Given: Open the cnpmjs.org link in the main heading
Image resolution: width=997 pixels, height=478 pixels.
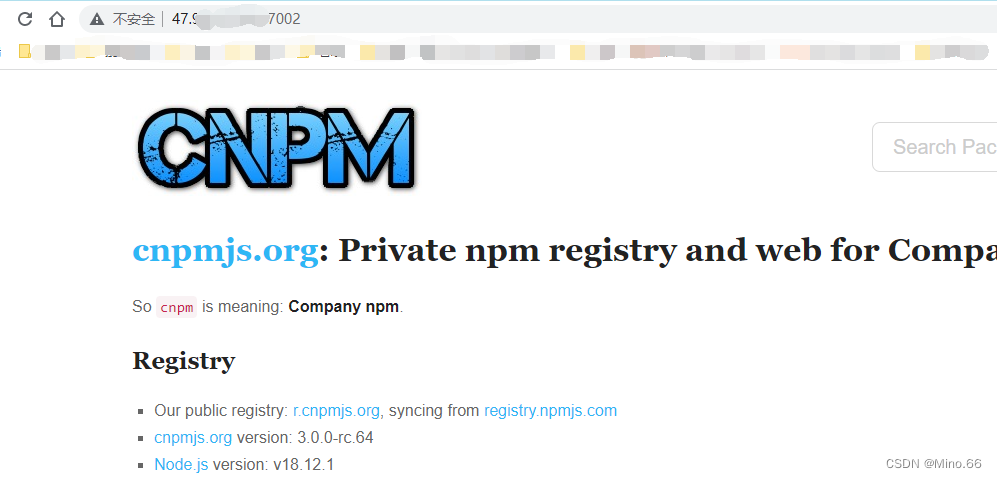Looking at the screenshot, I should pyautogui.click(x=225, y=250).
